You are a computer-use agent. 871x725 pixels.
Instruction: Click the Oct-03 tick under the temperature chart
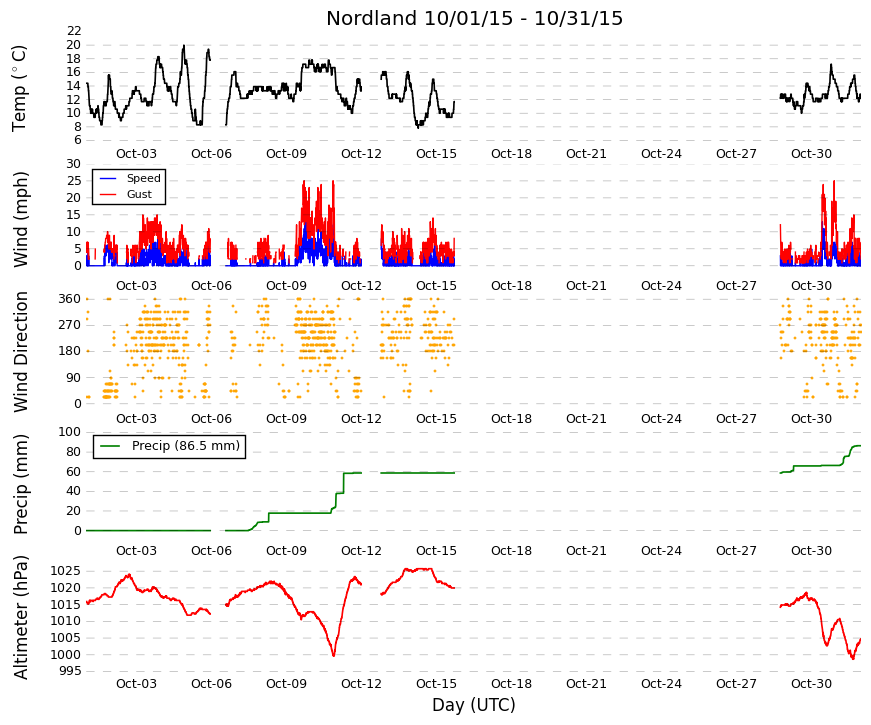pyautogui.click(x=136, y=154)
